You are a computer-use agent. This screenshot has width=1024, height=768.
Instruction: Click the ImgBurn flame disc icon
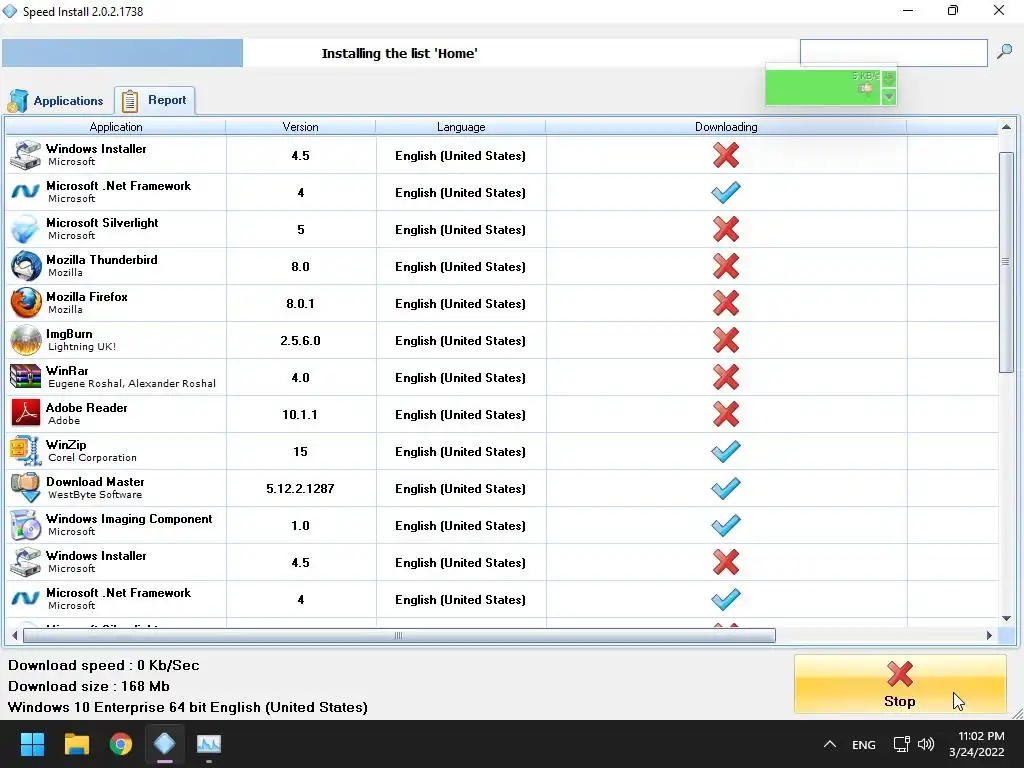point(26,340)
